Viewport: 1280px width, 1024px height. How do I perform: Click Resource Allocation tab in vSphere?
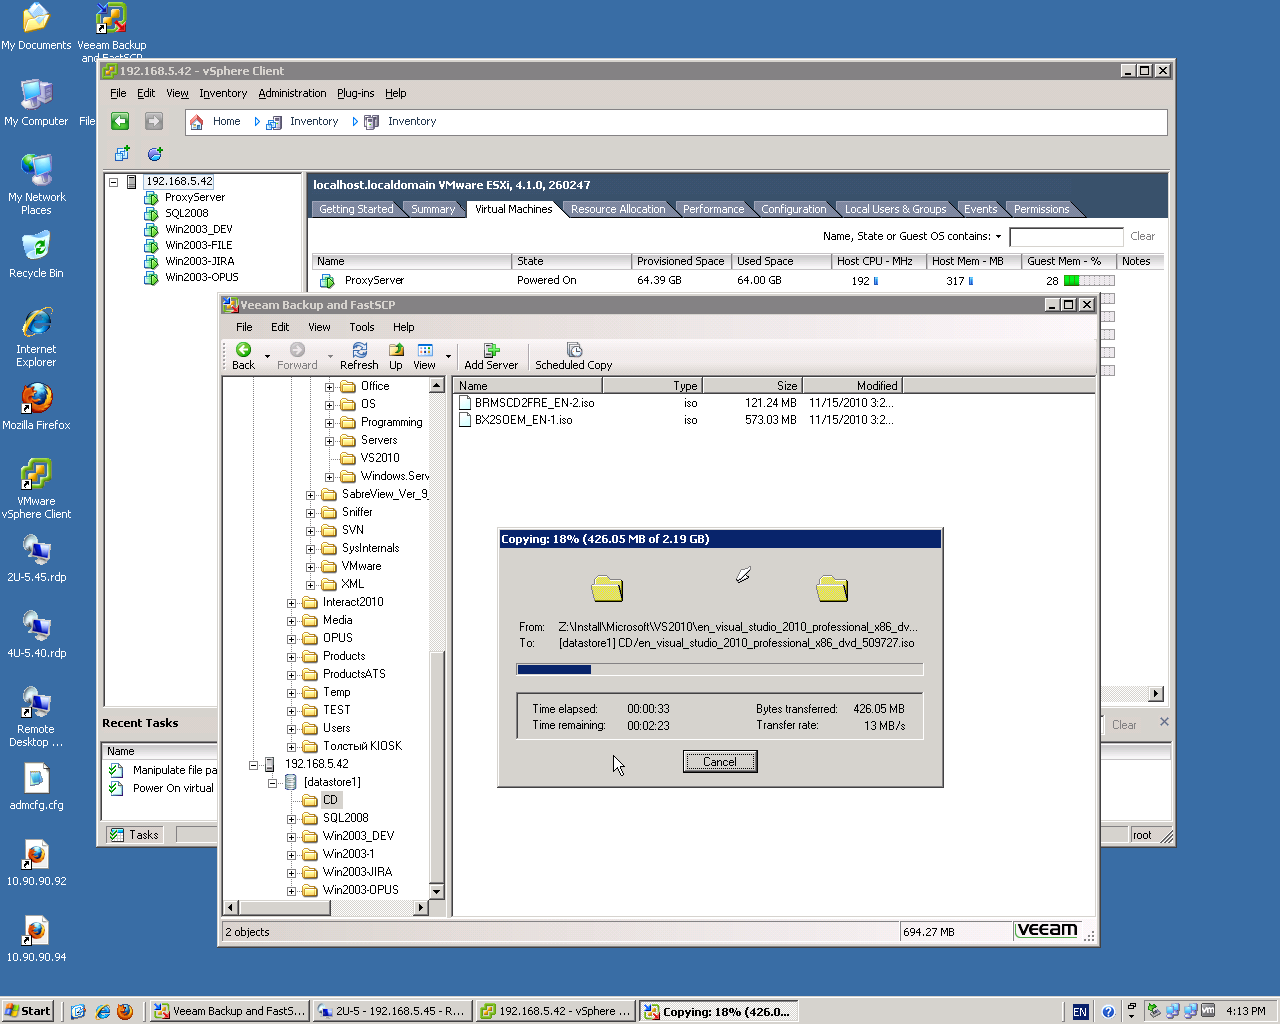tap(618, 209)
